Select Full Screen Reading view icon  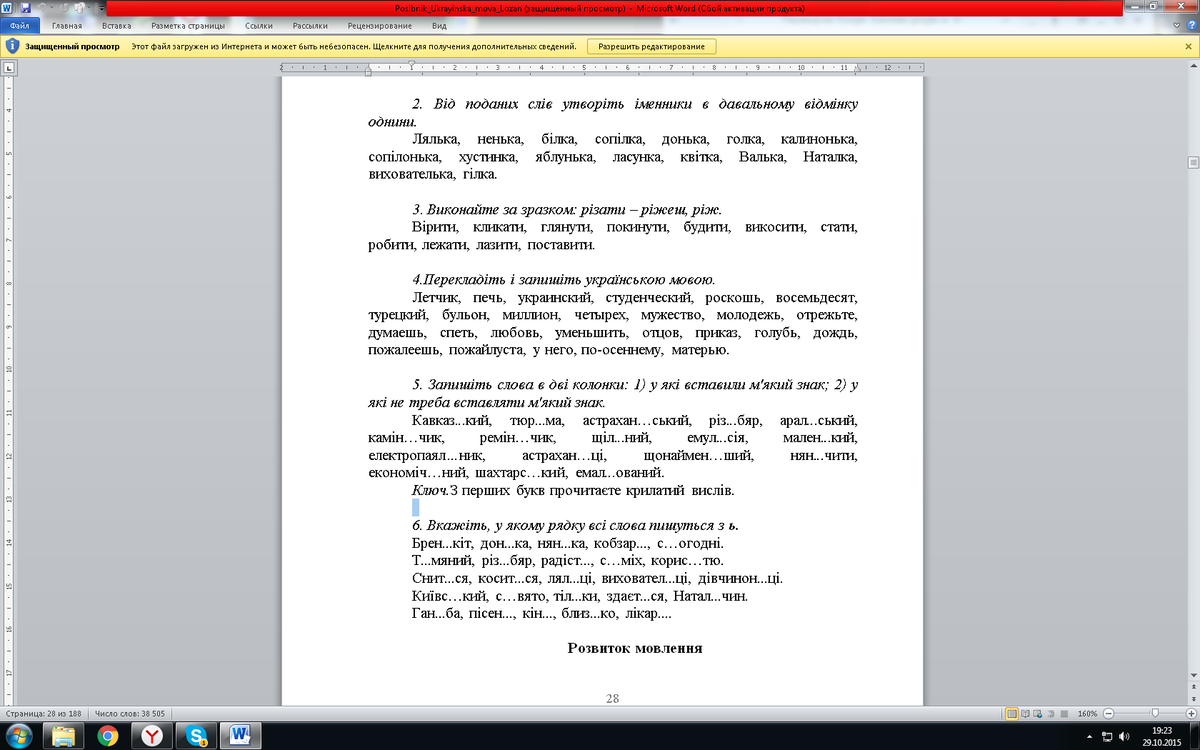click(1026, 713)
